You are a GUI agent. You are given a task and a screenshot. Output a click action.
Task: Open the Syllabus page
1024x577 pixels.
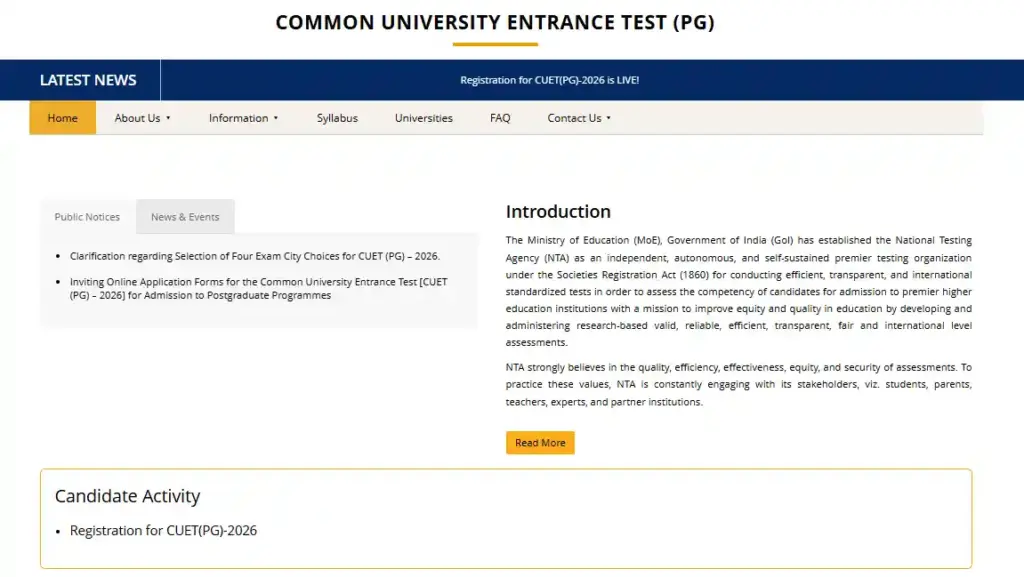(x=337, y=117)
